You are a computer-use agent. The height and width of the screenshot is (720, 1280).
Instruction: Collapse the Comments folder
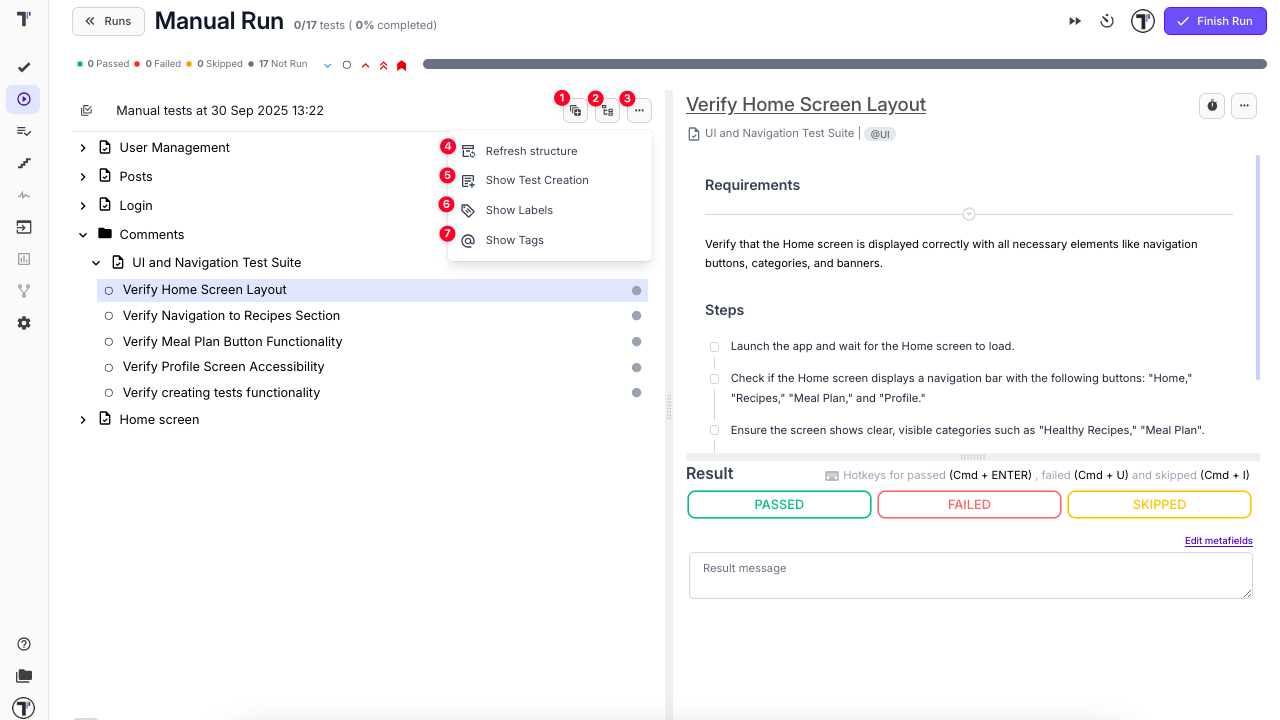tap(83, 235)
